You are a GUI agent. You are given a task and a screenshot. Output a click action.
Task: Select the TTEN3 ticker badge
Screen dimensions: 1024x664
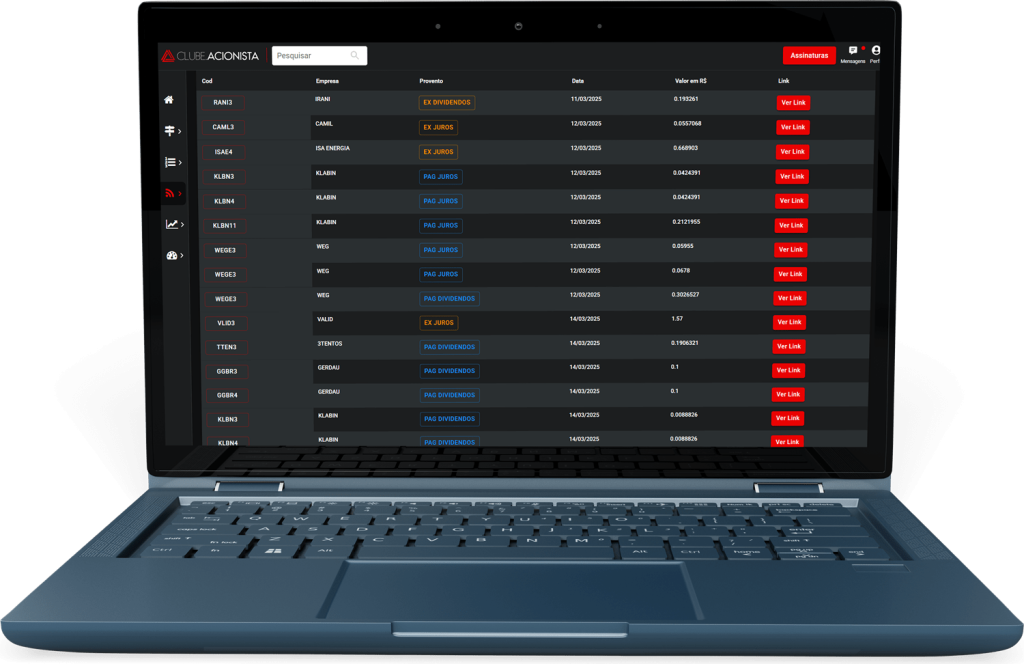(x=227, y=347)
